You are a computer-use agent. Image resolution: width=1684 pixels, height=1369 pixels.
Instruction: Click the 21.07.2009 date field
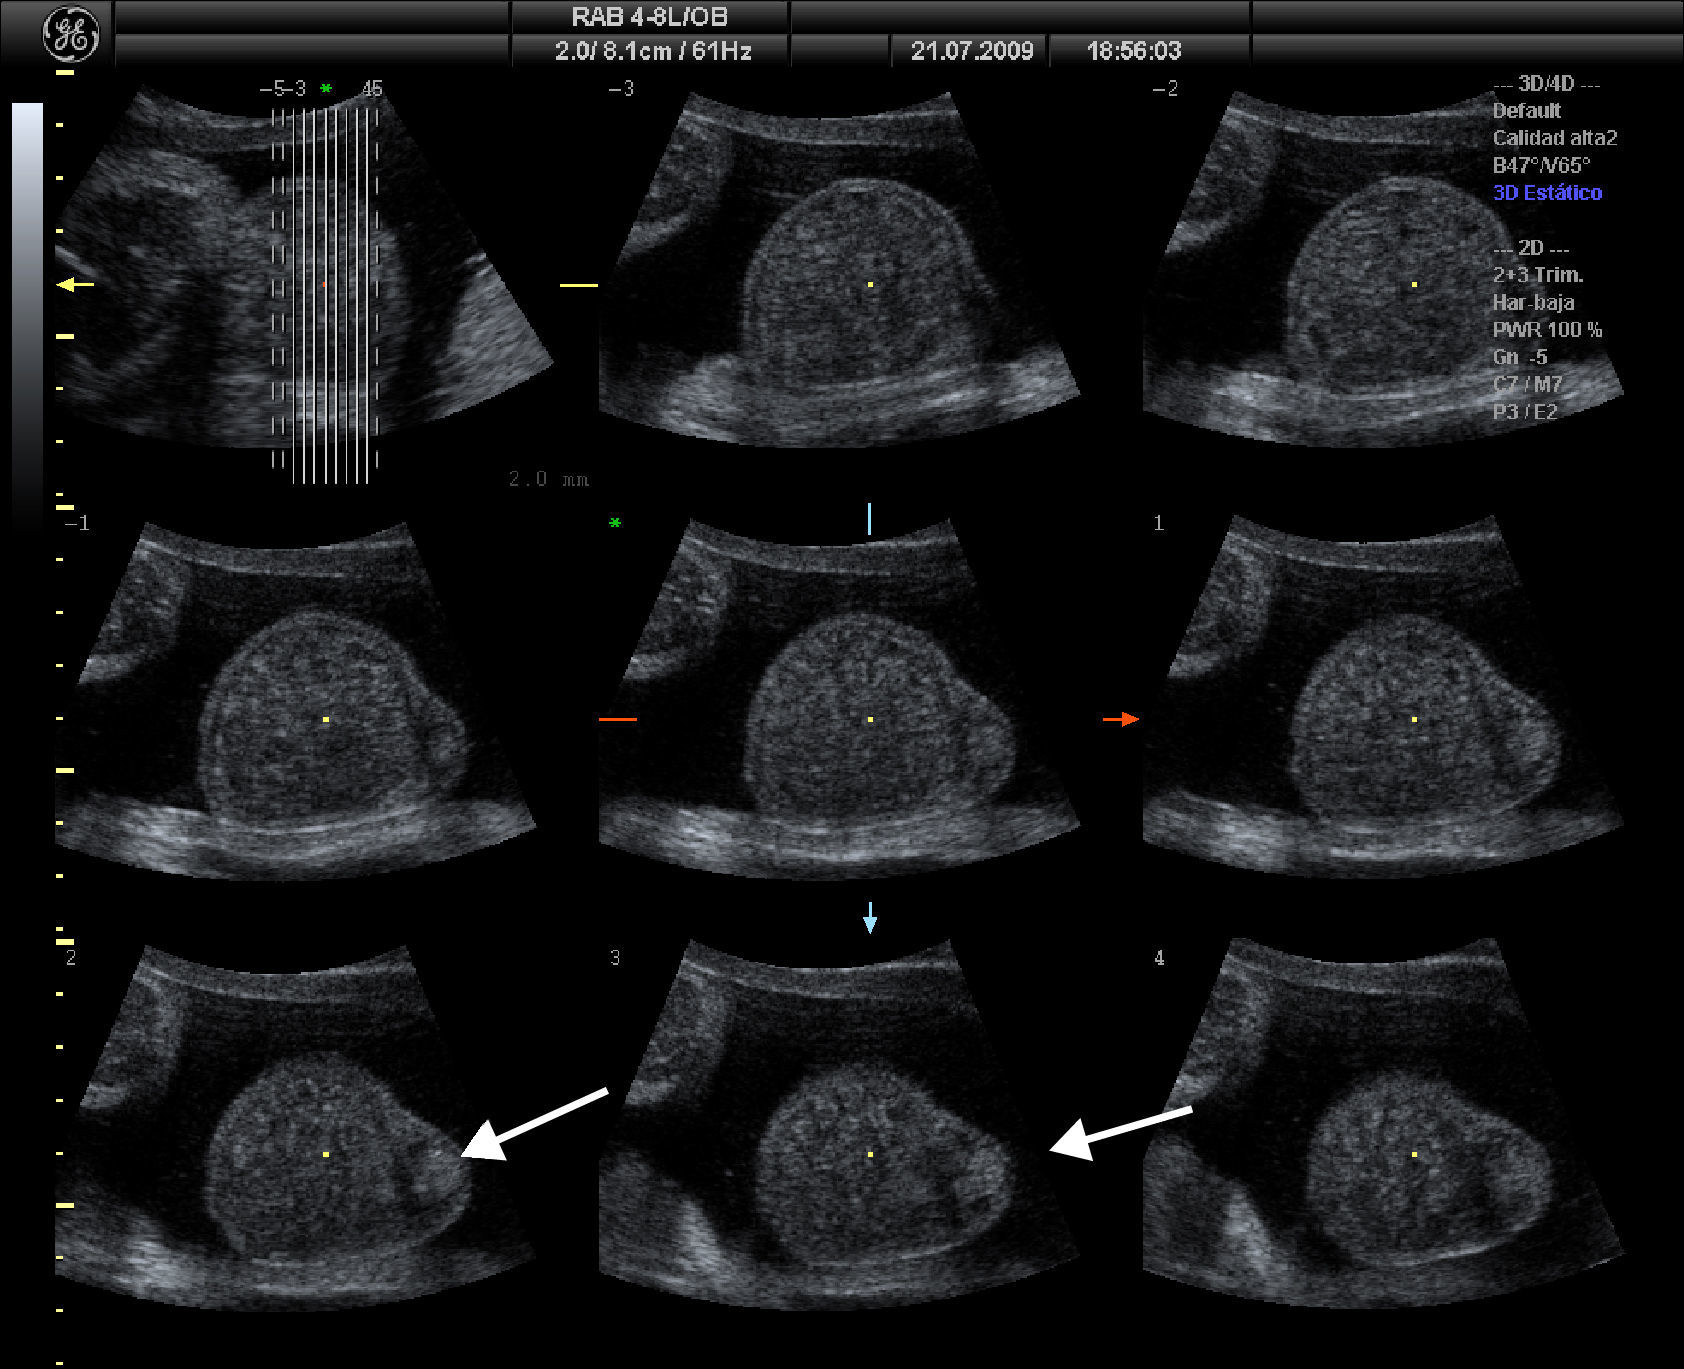coord(971,51)
